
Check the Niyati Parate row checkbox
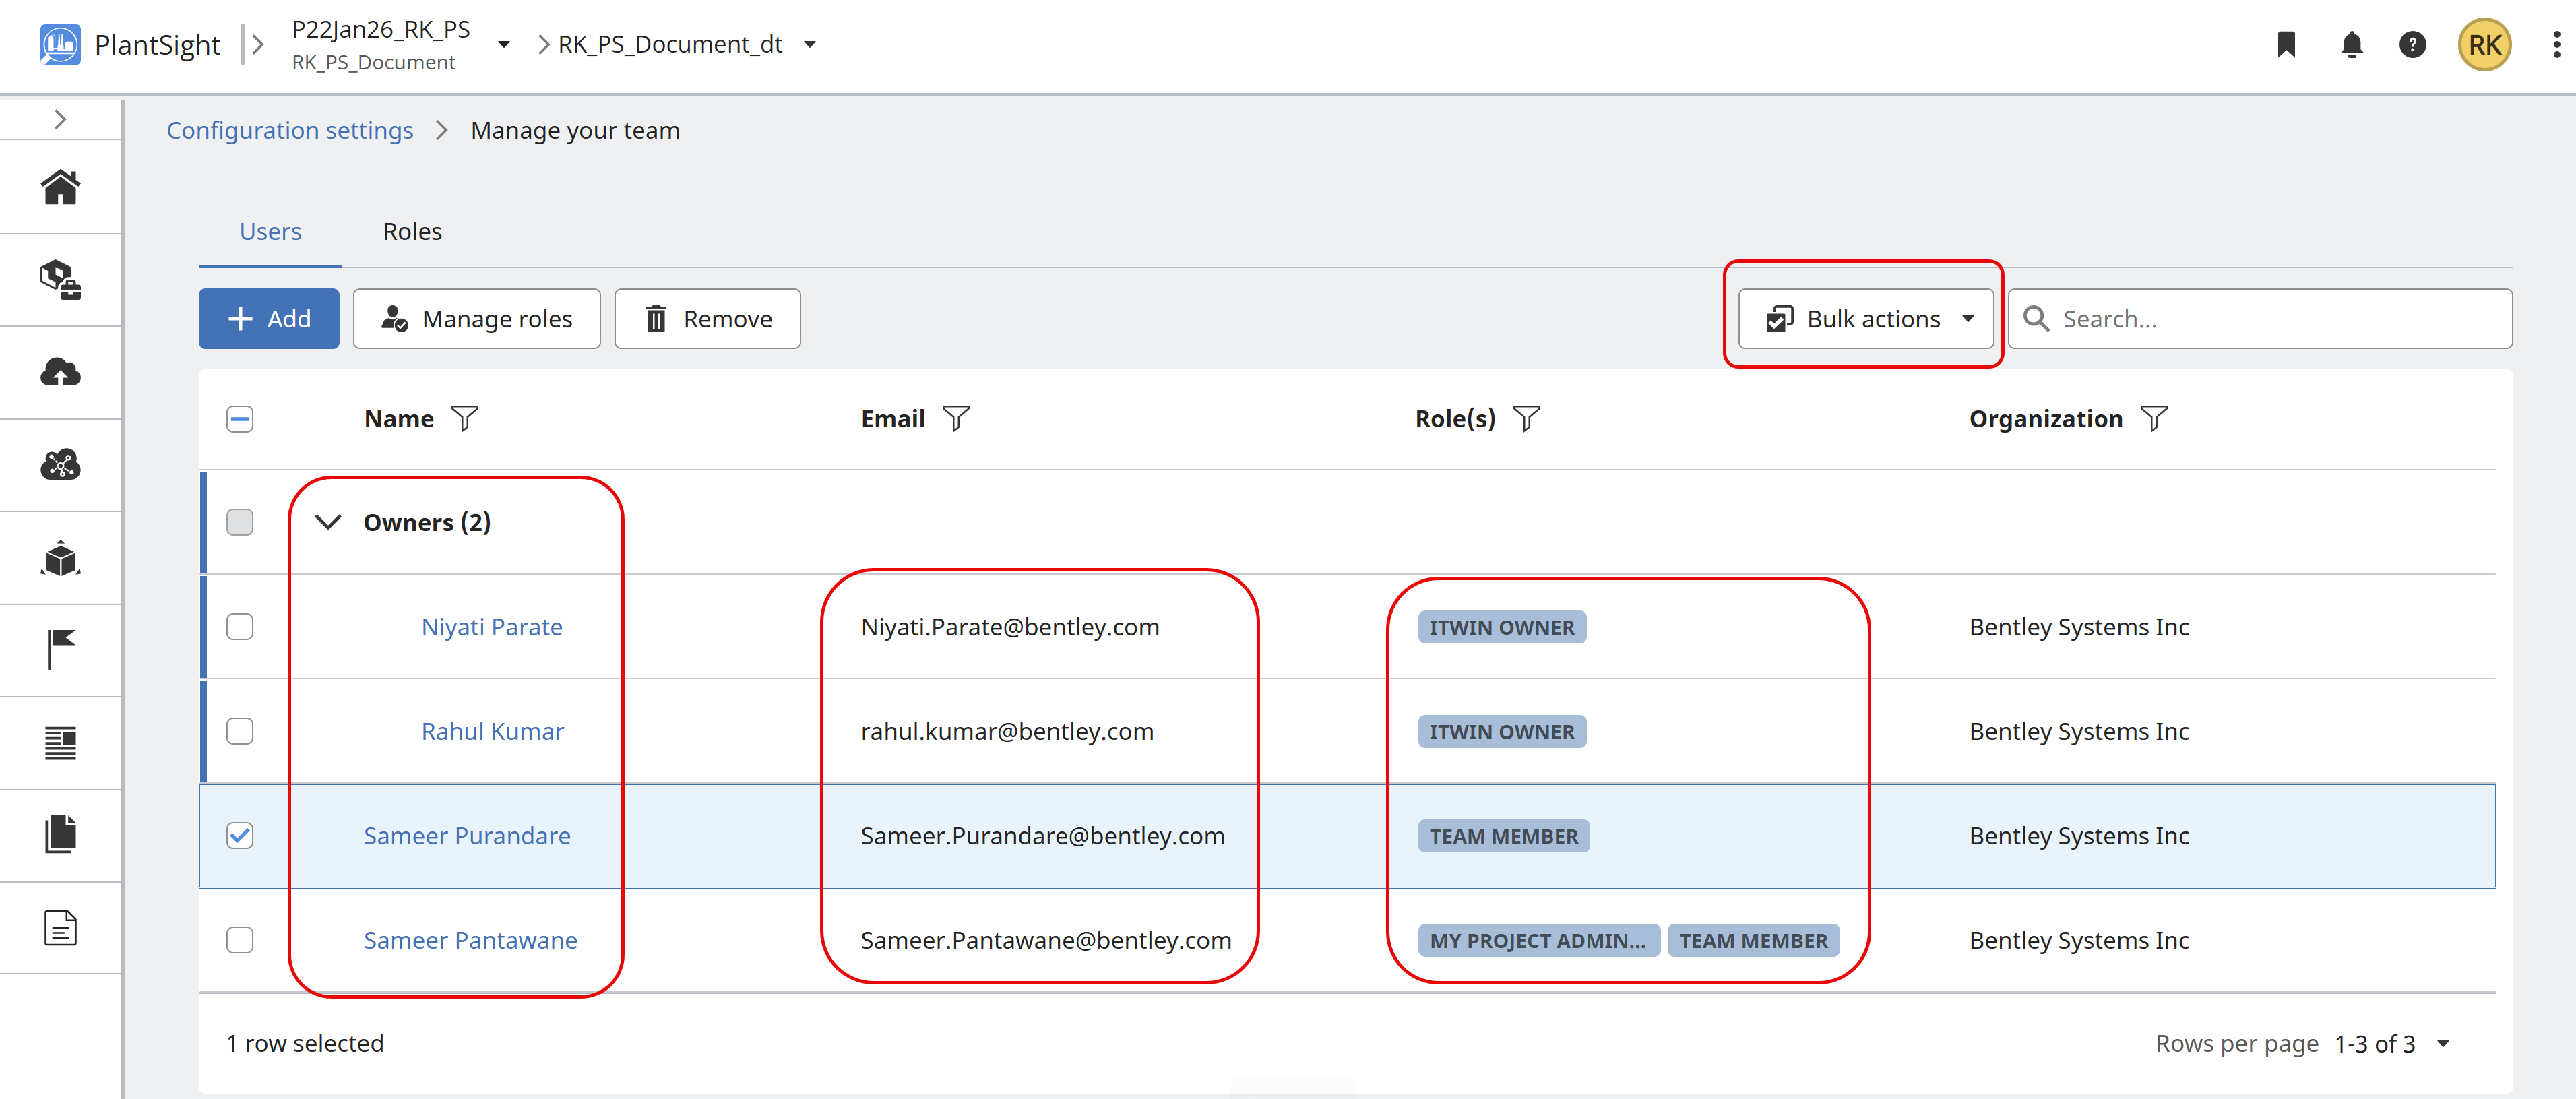click(x=240, y=627)
